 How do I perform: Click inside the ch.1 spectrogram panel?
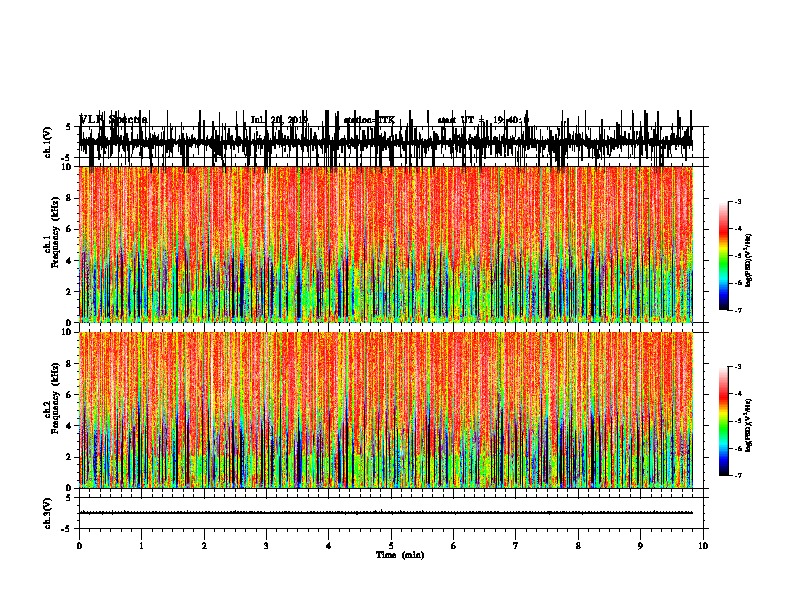point(386,244)
